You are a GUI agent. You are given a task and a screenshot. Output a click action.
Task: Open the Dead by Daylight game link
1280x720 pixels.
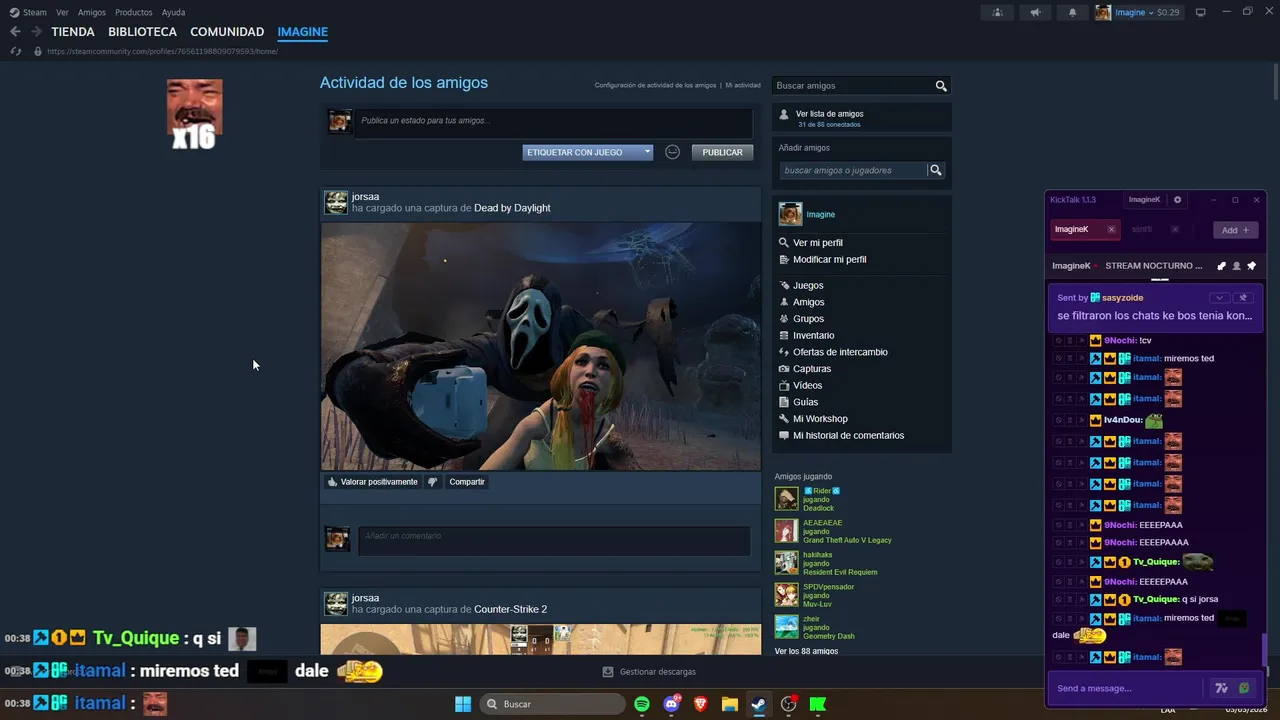tap(512, 208)
